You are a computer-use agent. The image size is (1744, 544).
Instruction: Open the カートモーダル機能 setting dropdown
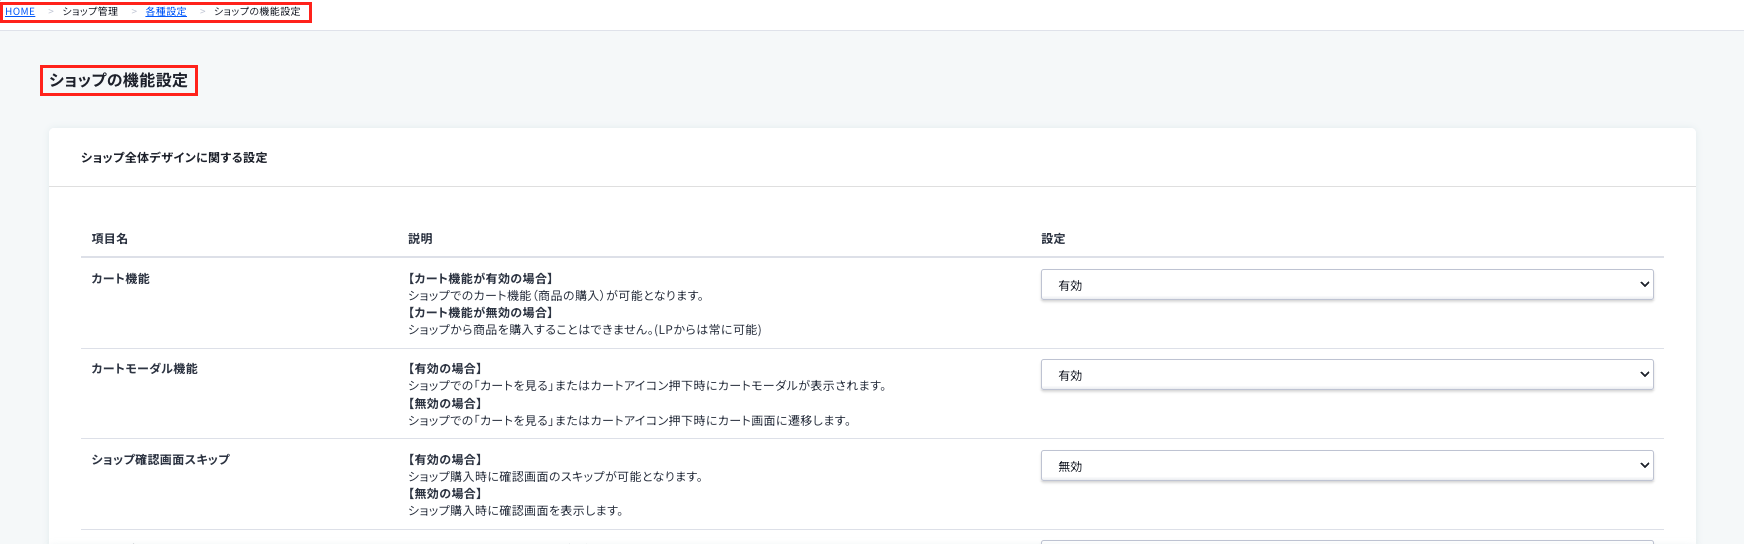pyautogui.click(x=1347, y=375)
